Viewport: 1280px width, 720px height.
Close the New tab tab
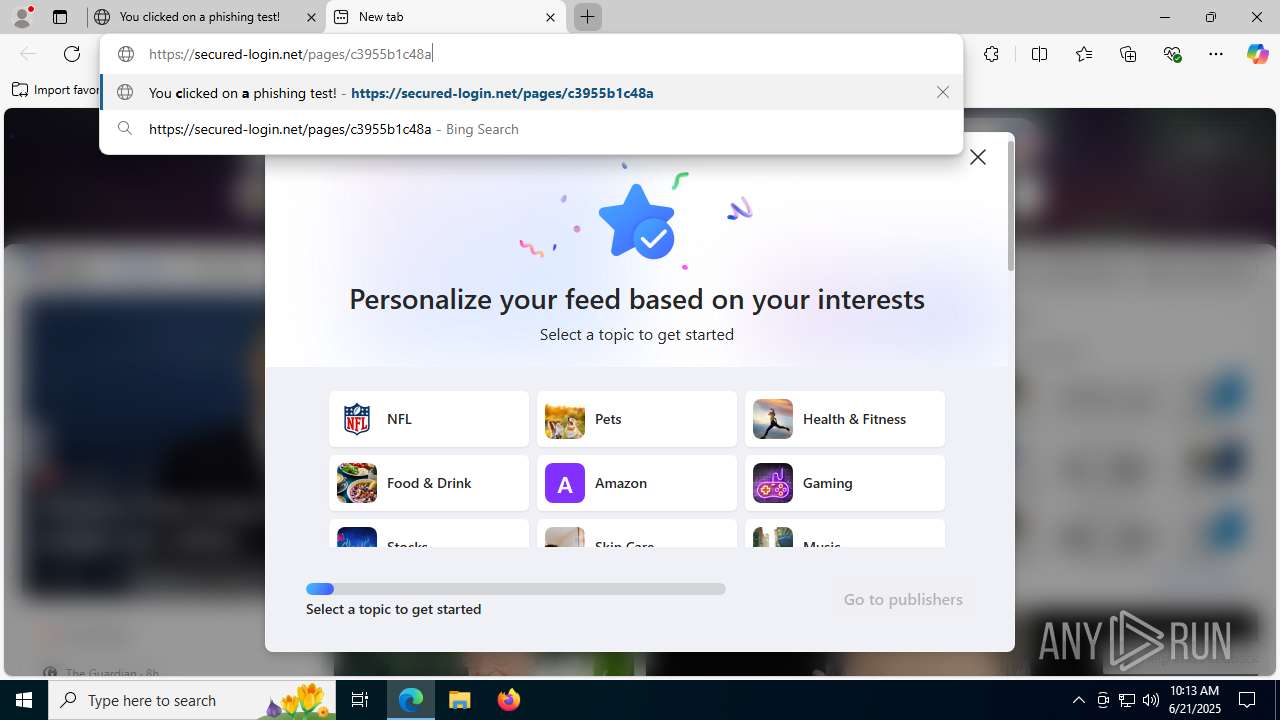pyautogui.click(x=550, y=17)
